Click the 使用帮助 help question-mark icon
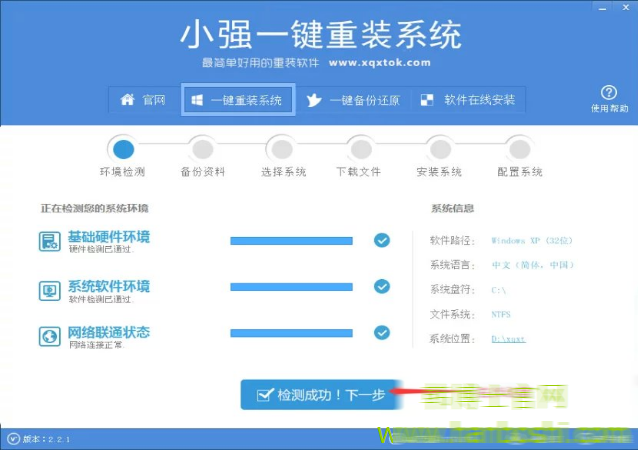Viewport: 638px width, 450px height. (608, 93)
